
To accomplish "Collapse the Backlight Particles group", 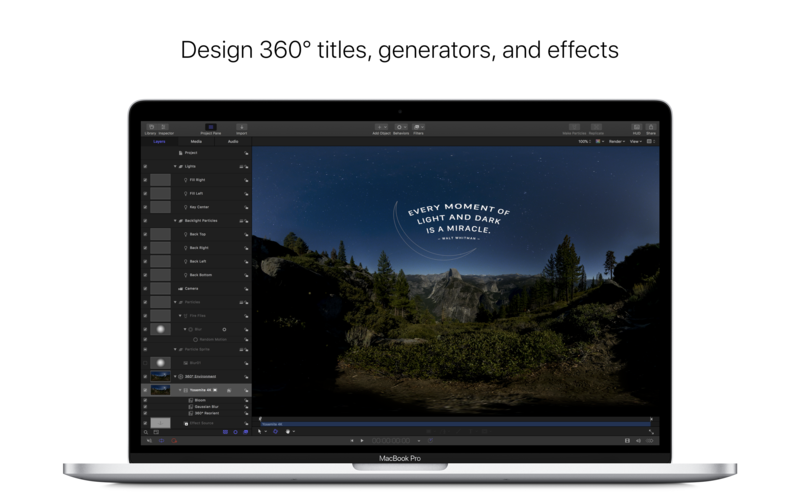I will click(x=174, y=220).
